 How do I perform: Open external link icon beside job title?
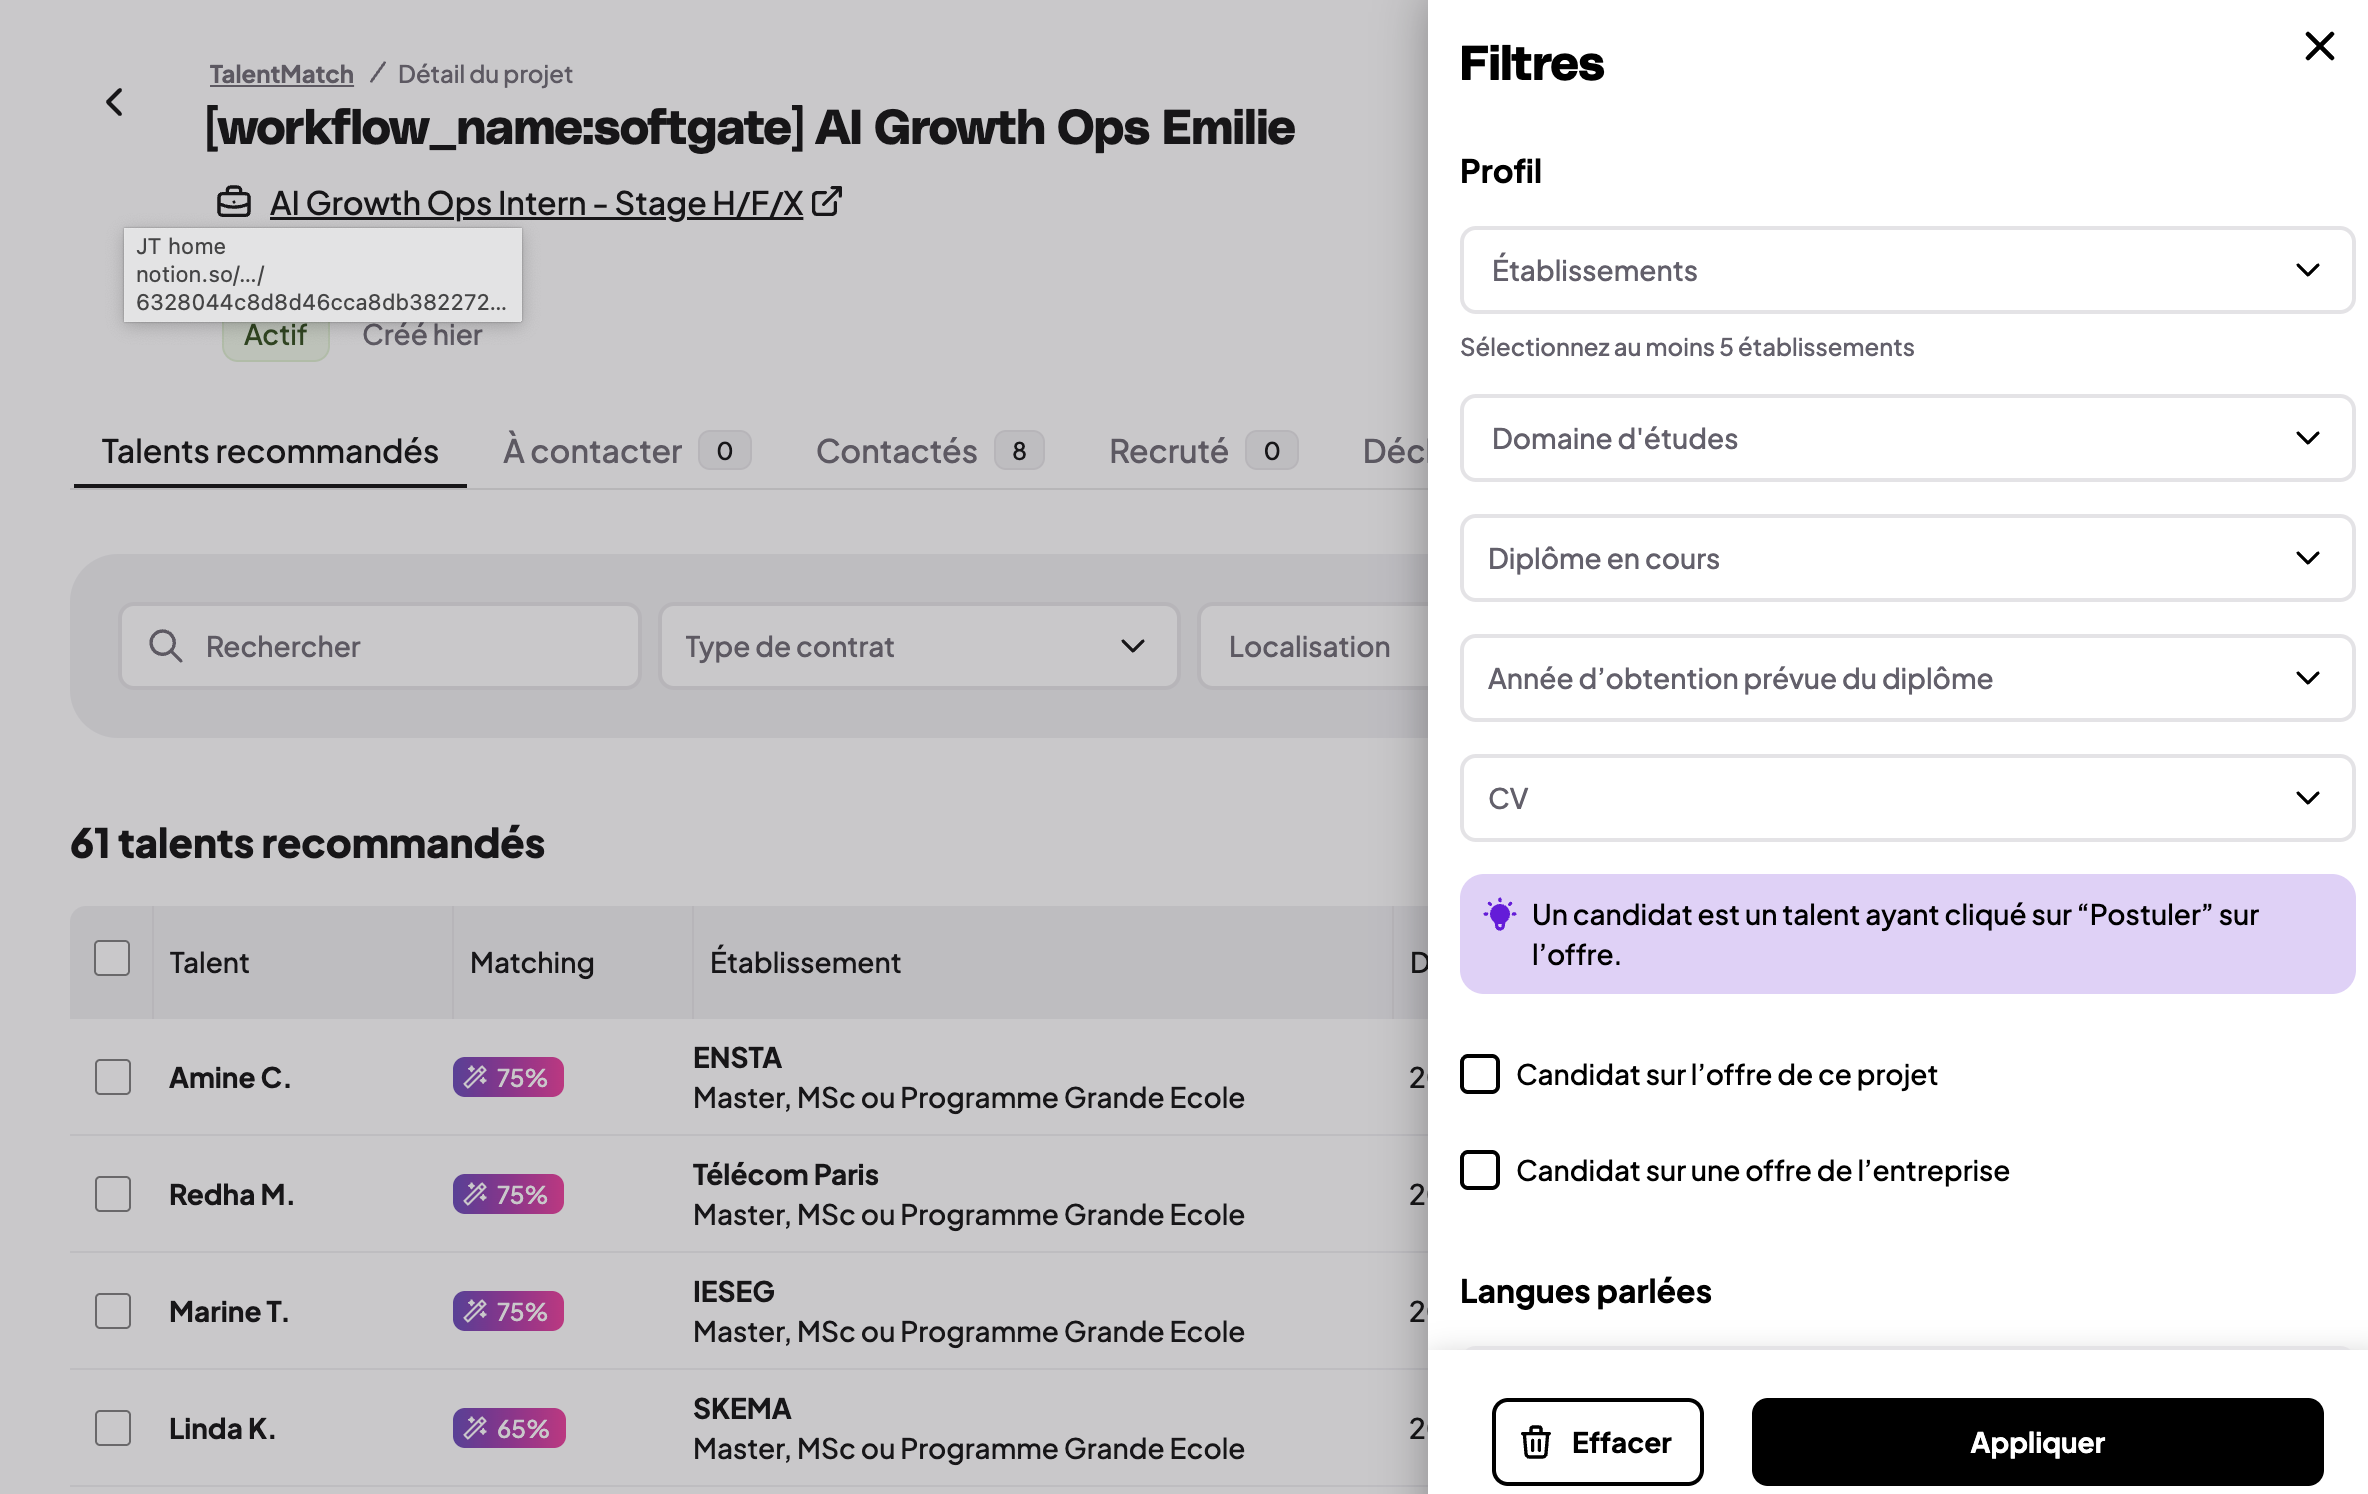coord(827,201)
